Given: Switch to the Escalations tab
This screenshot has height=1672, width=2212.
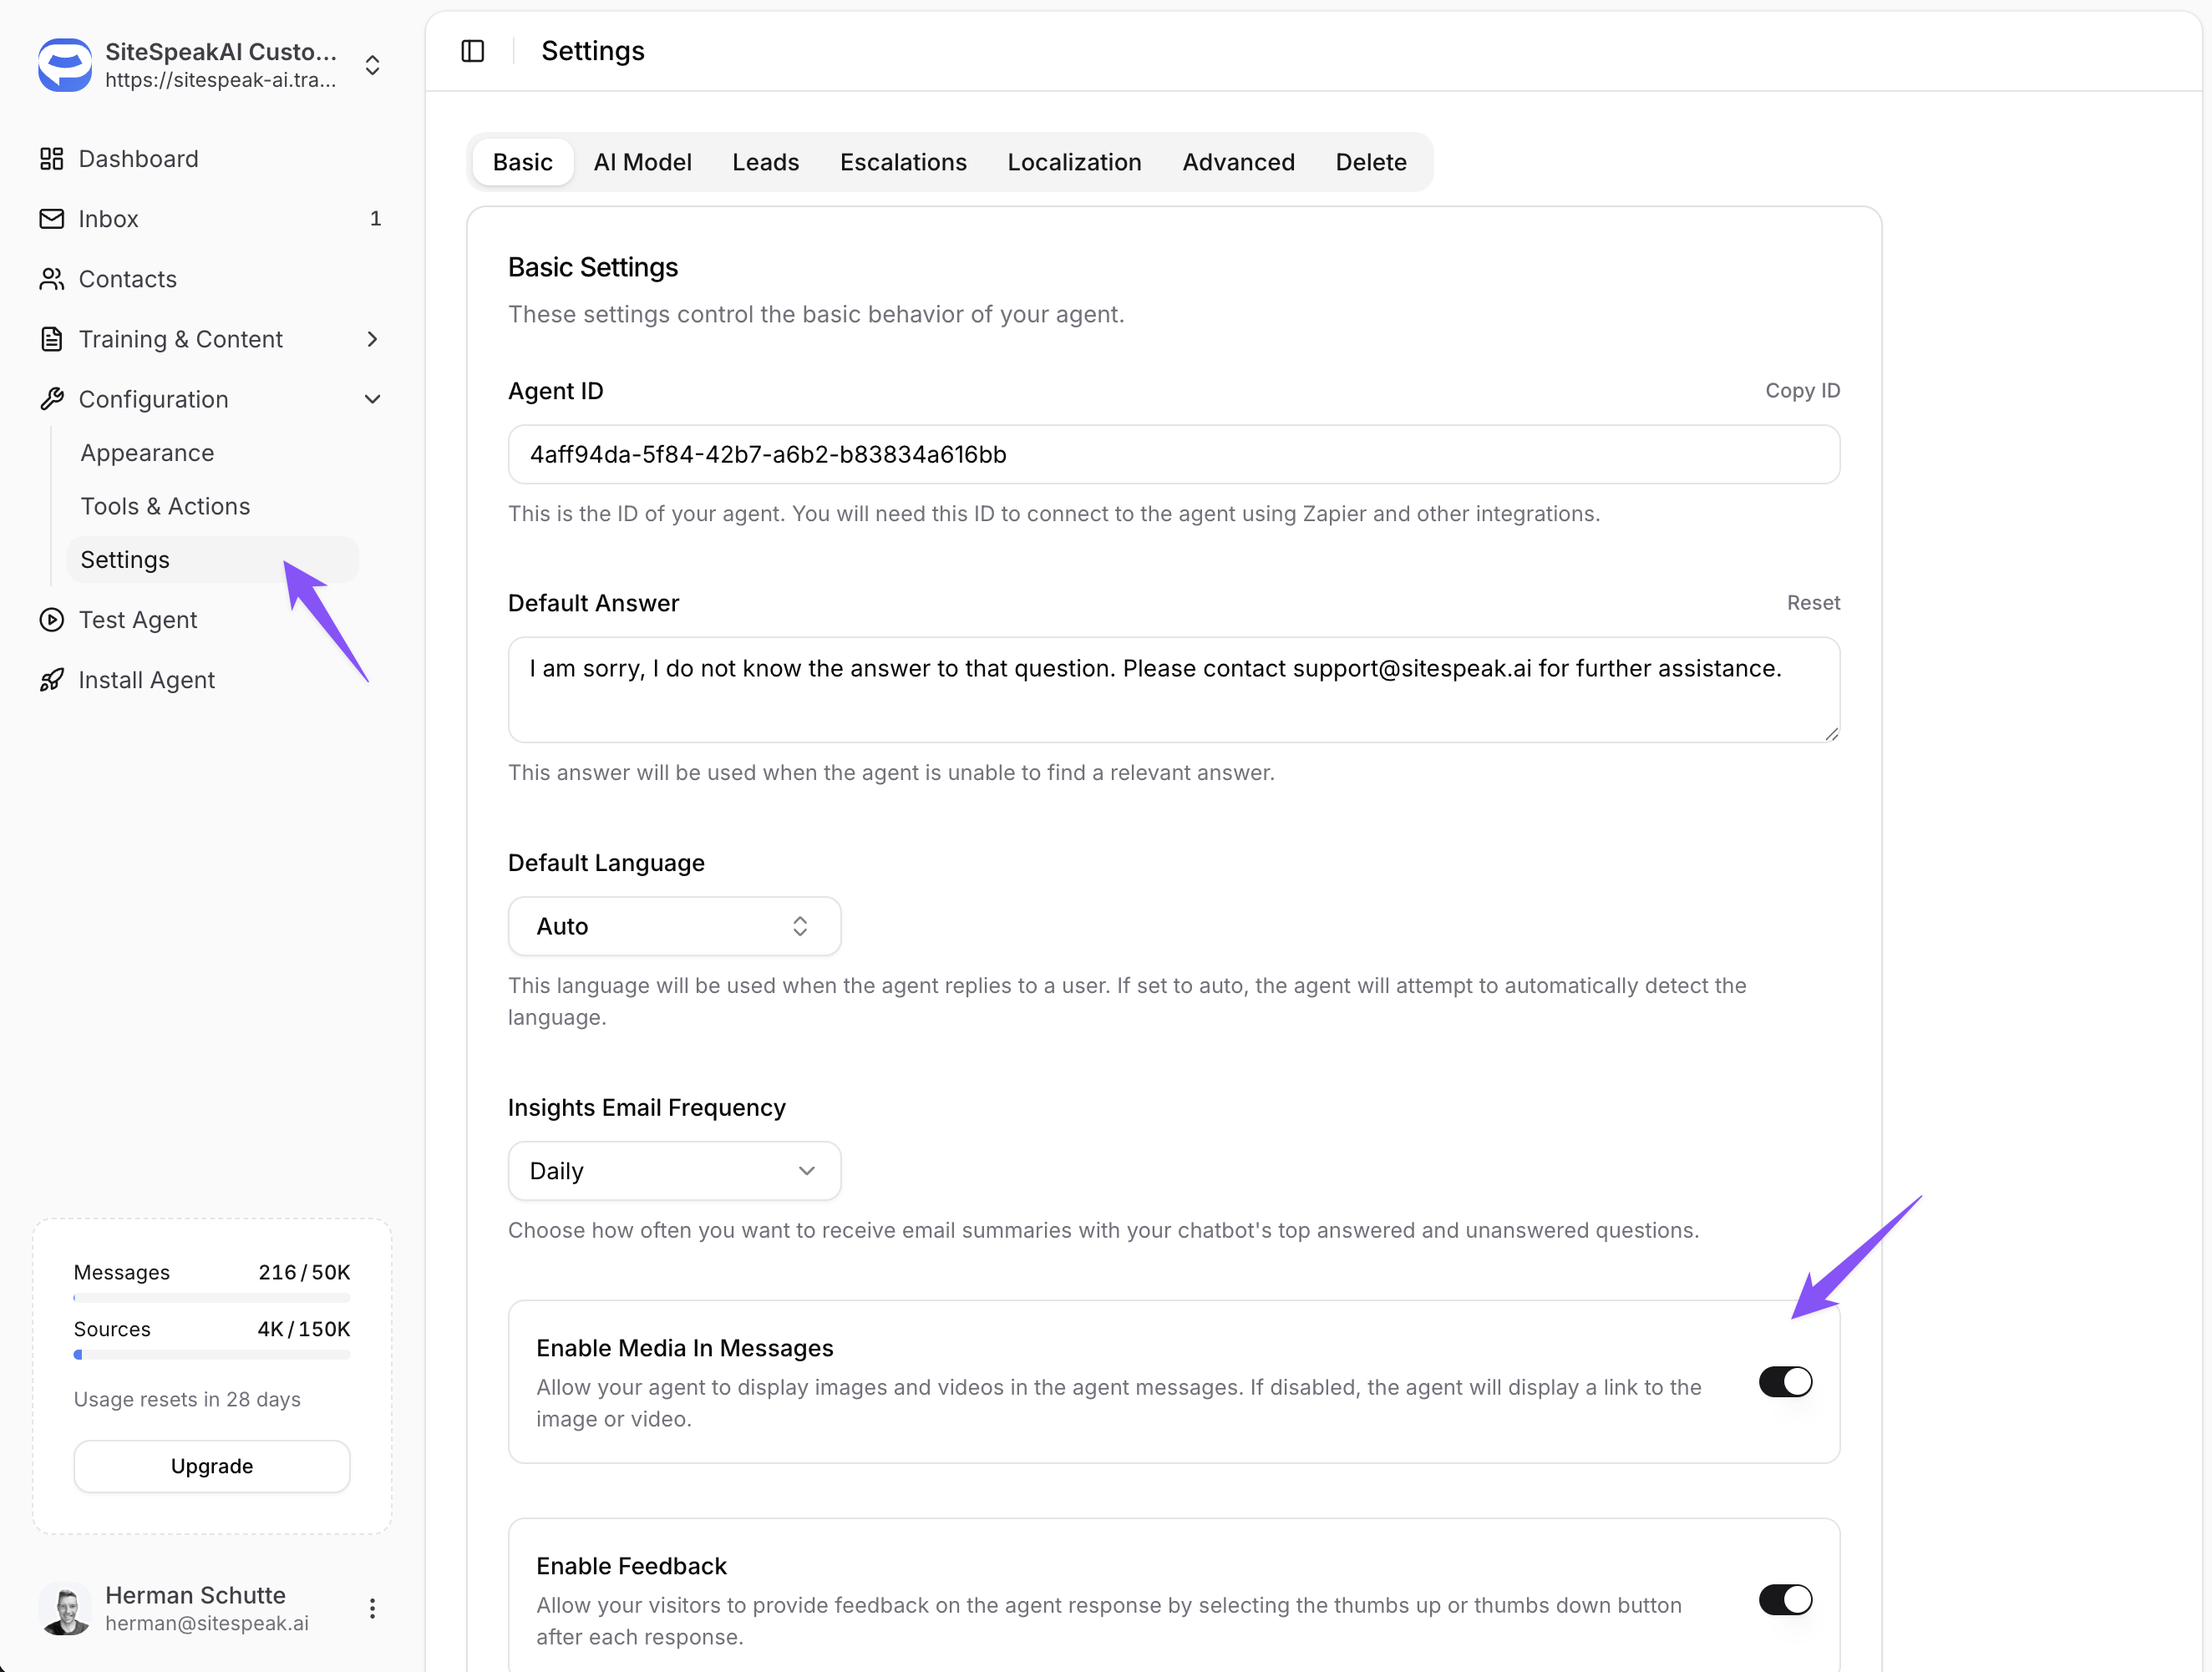Looking at the screenshot, I should [903, 162].
